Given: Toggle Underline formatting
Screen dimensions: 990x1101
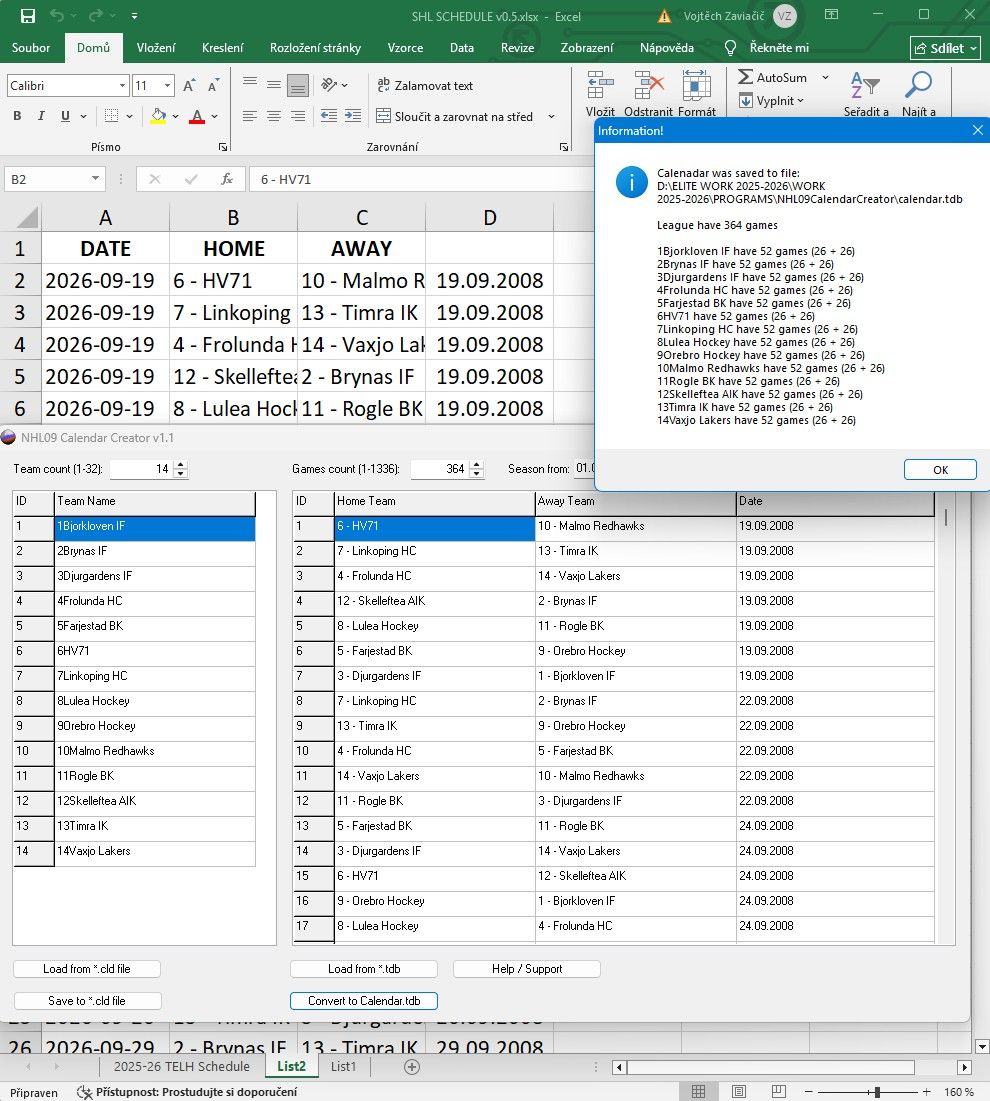Looking at the screenshot, I should tap(65, 116).
